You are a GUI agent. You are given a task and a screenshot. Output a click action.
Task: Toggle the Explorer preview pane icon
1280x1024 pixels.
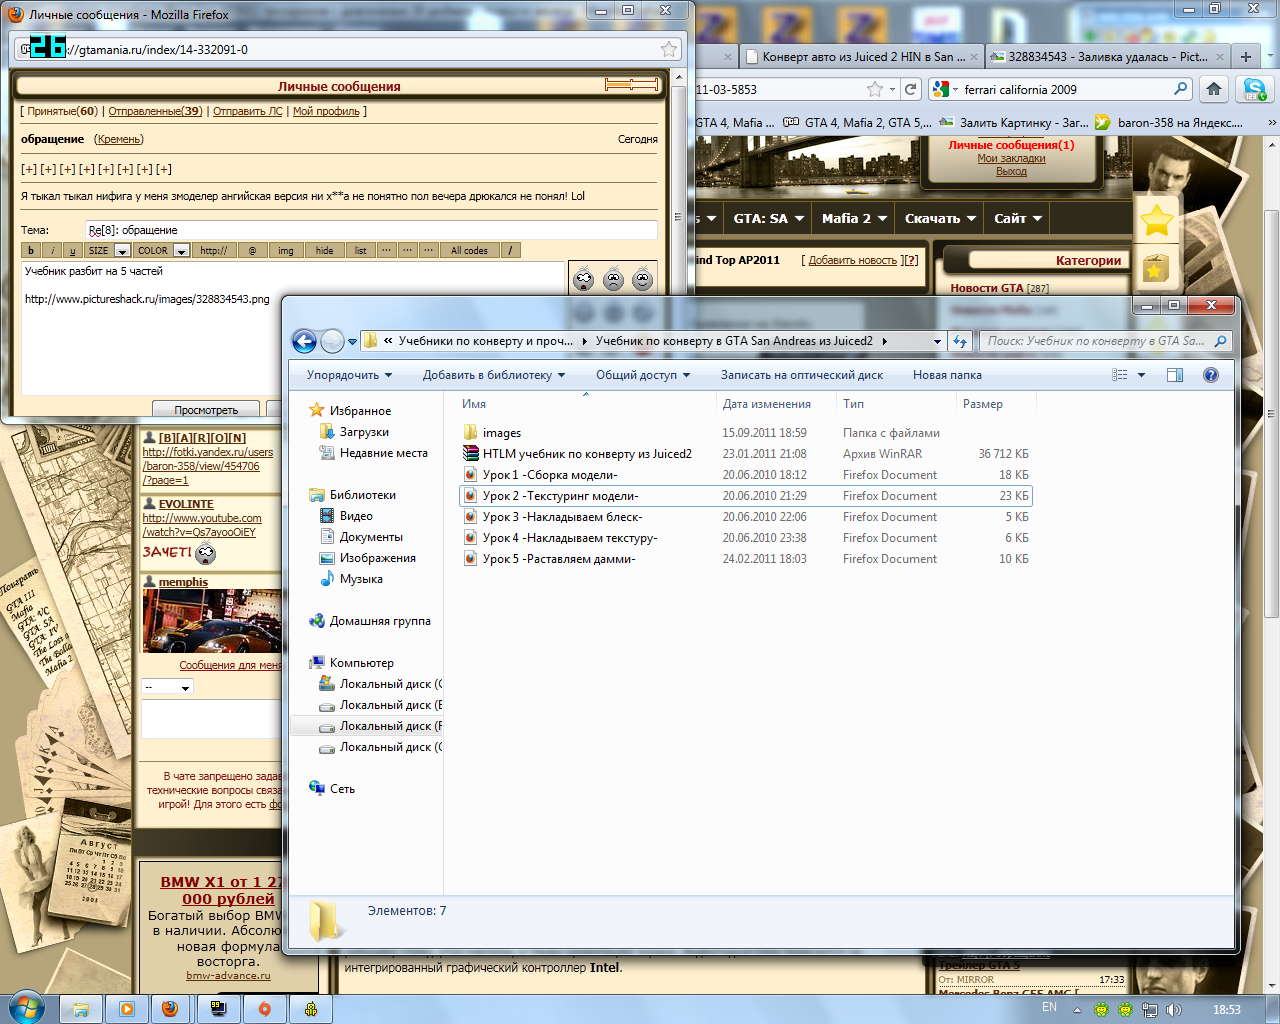(1175, 375)
